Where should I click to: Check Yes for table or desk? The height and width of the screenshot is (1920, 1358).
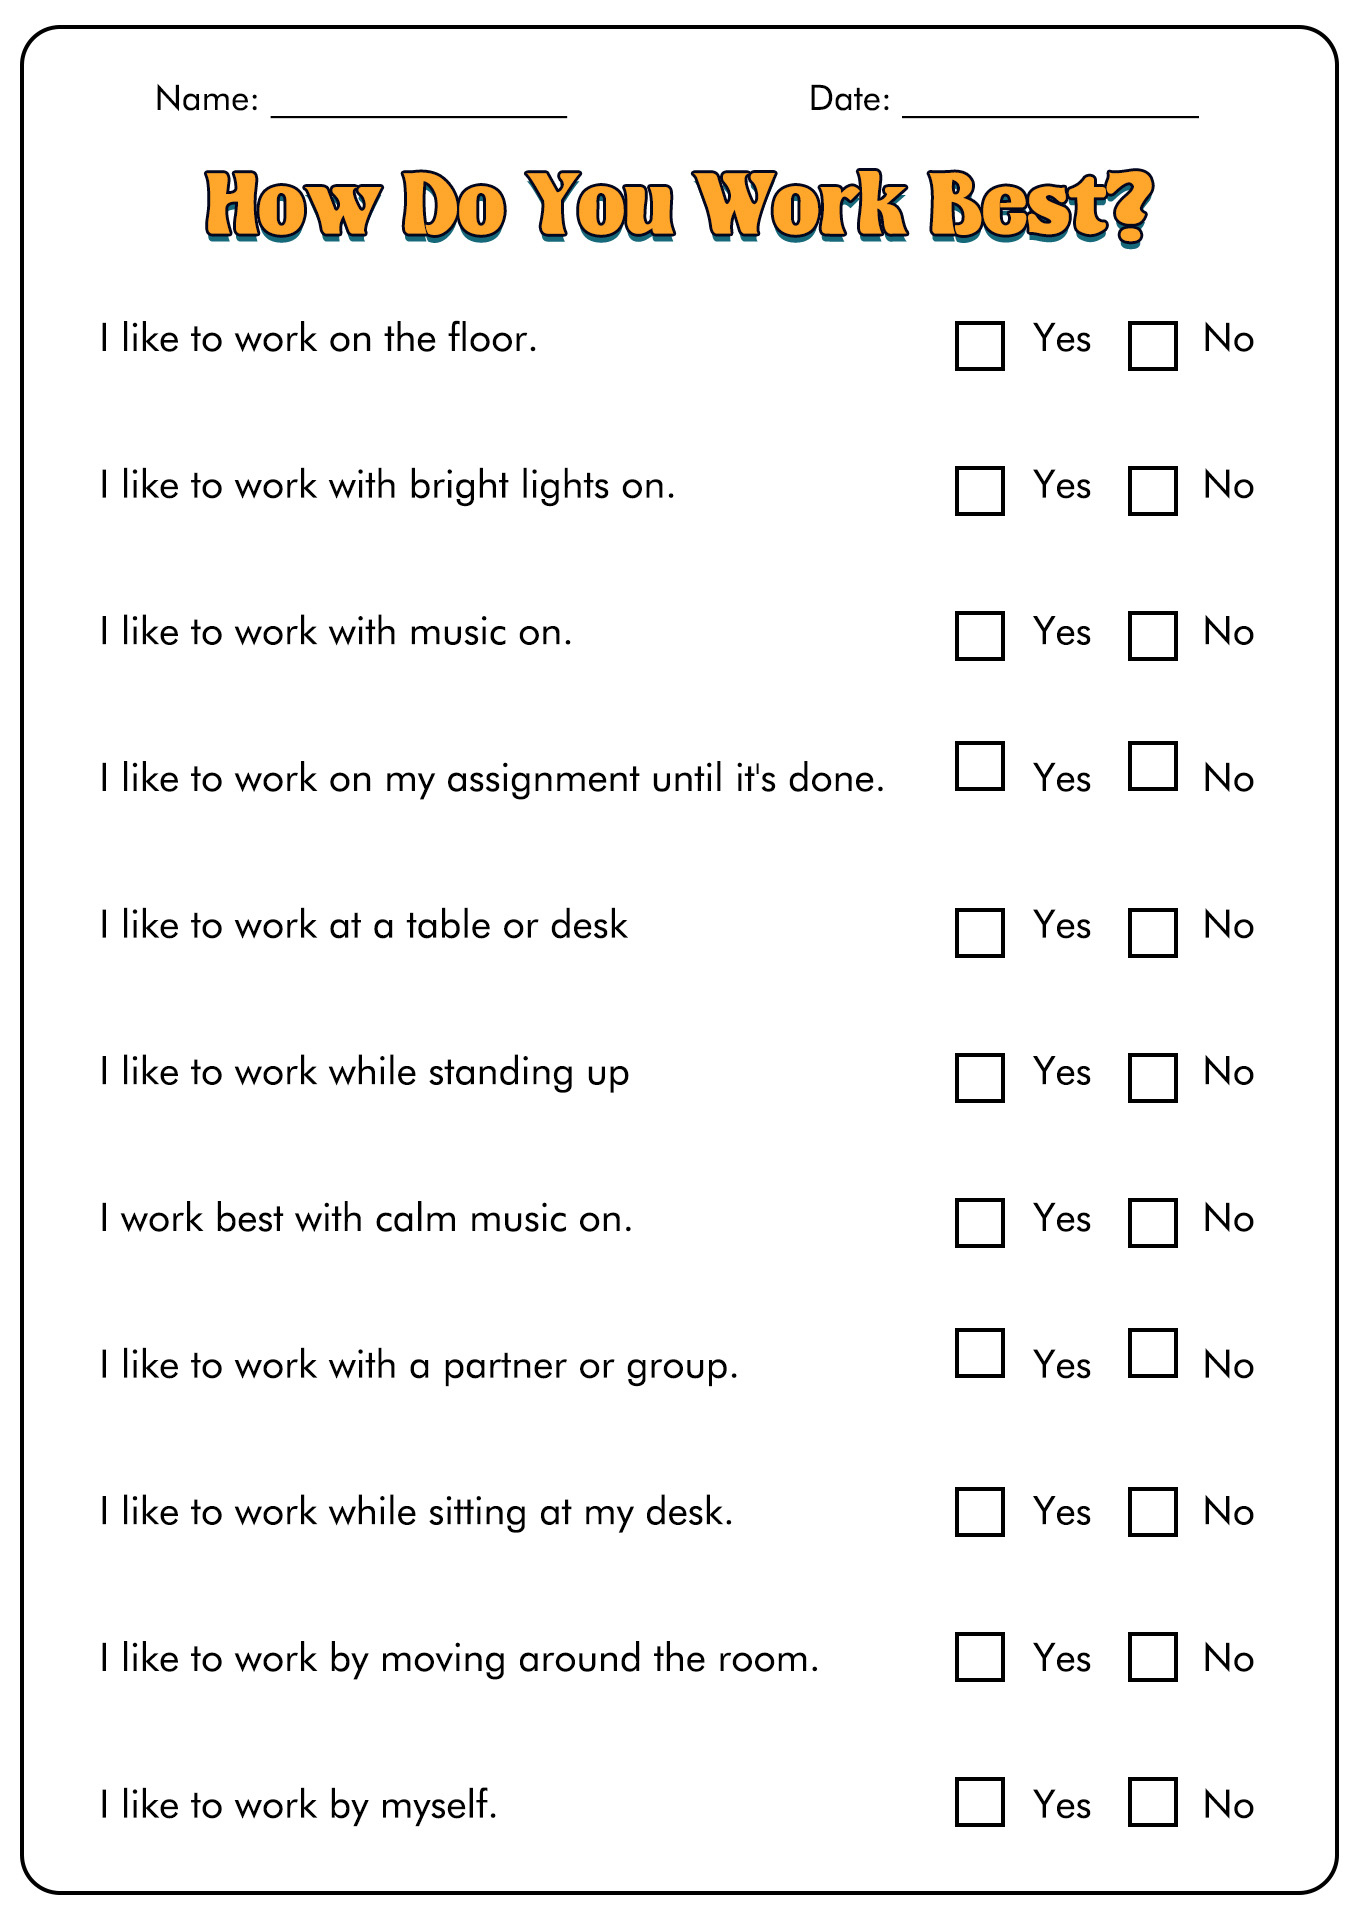979,932
